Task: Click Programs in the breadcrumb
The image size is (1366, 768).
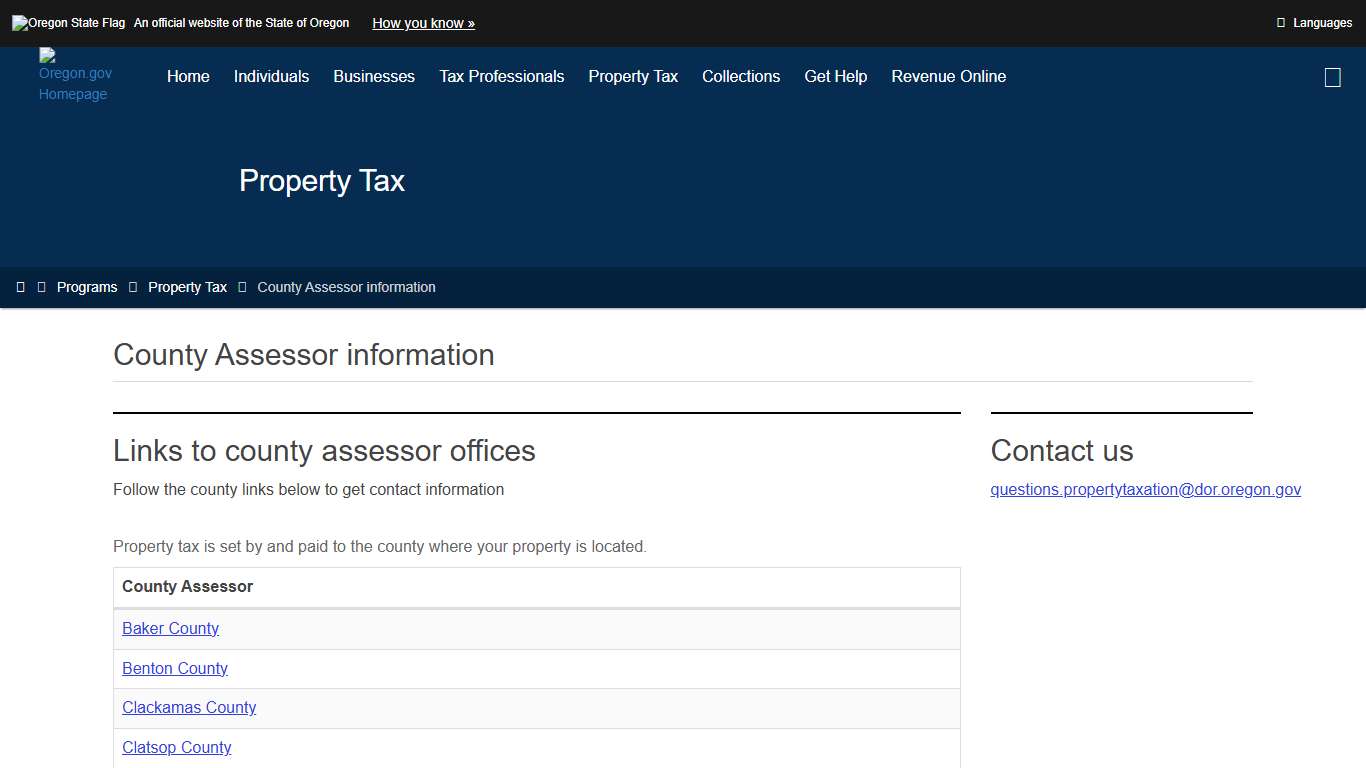Action: 87,287
